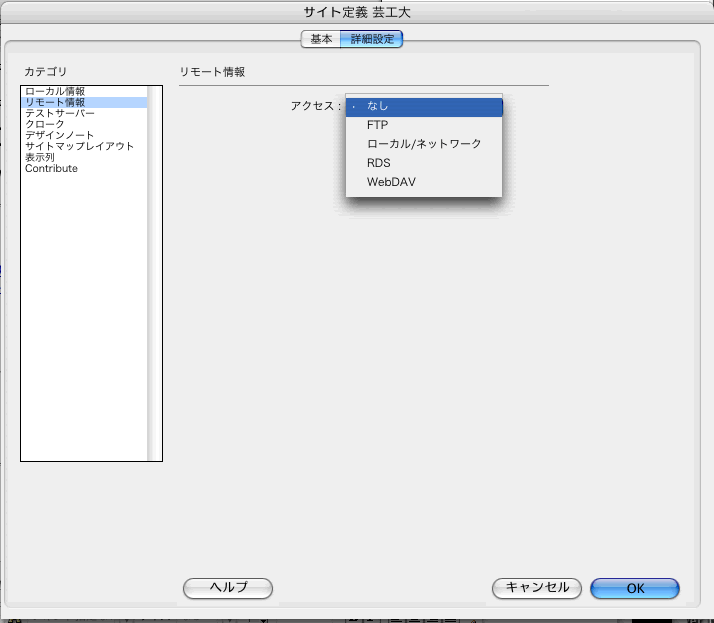Open the テストサーバー category
This screenshot has width=714, height=623.
pyautogui.click(x=84, y=113)
